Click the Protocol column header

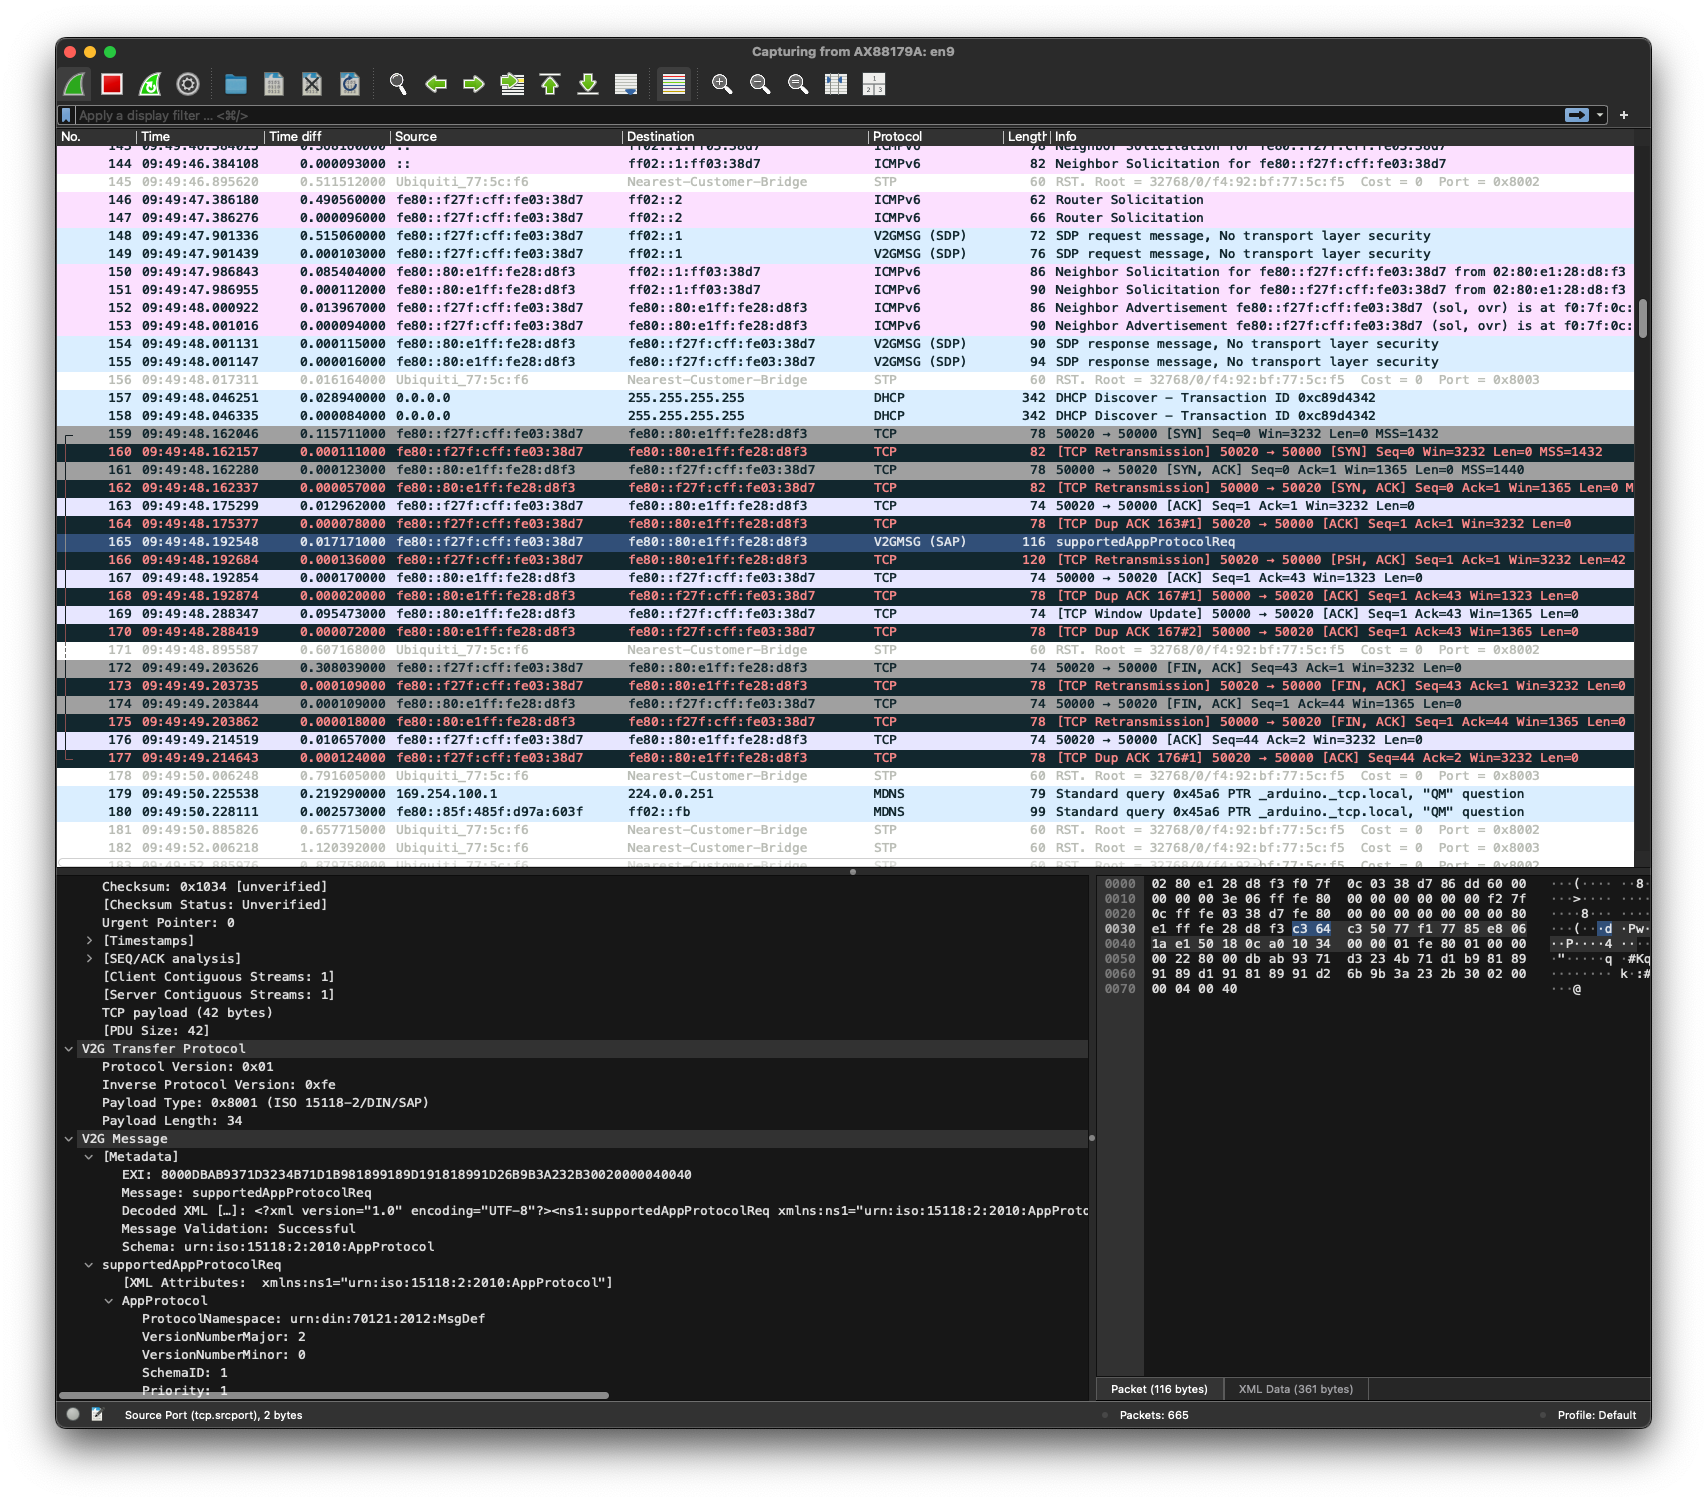(x=897, y=137)
